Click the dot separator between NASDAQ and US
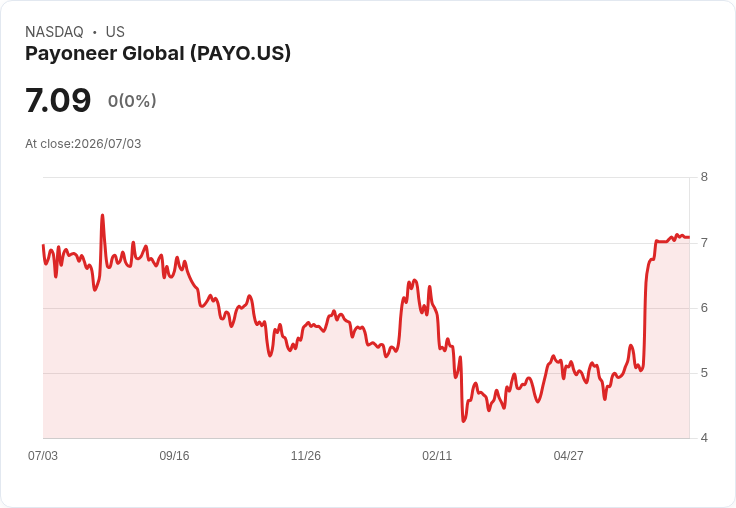Screen dimensions: 736x508 tap(94, 32)
